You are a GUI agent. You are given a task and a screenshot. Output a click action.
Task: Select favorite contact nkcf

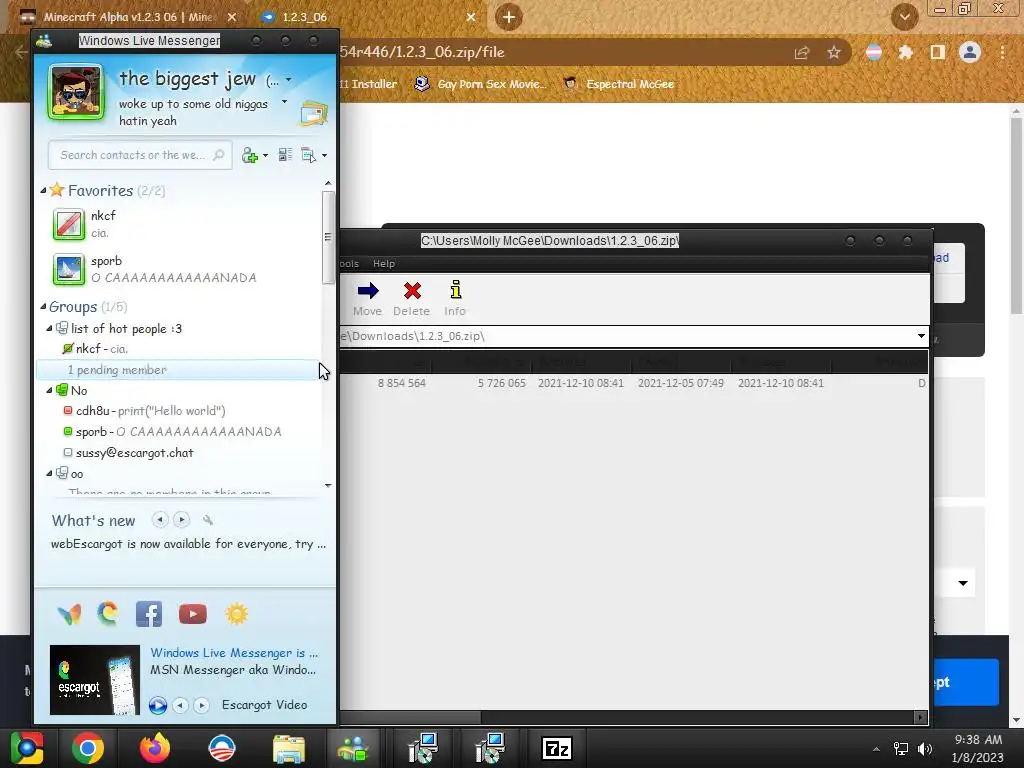coord(180,224)
